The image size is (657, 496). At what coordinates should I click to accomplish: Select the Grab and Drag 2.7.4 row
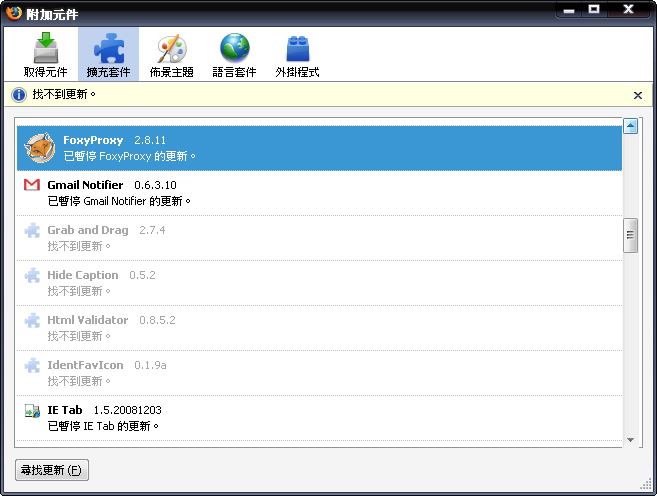[x=319, y=238]
